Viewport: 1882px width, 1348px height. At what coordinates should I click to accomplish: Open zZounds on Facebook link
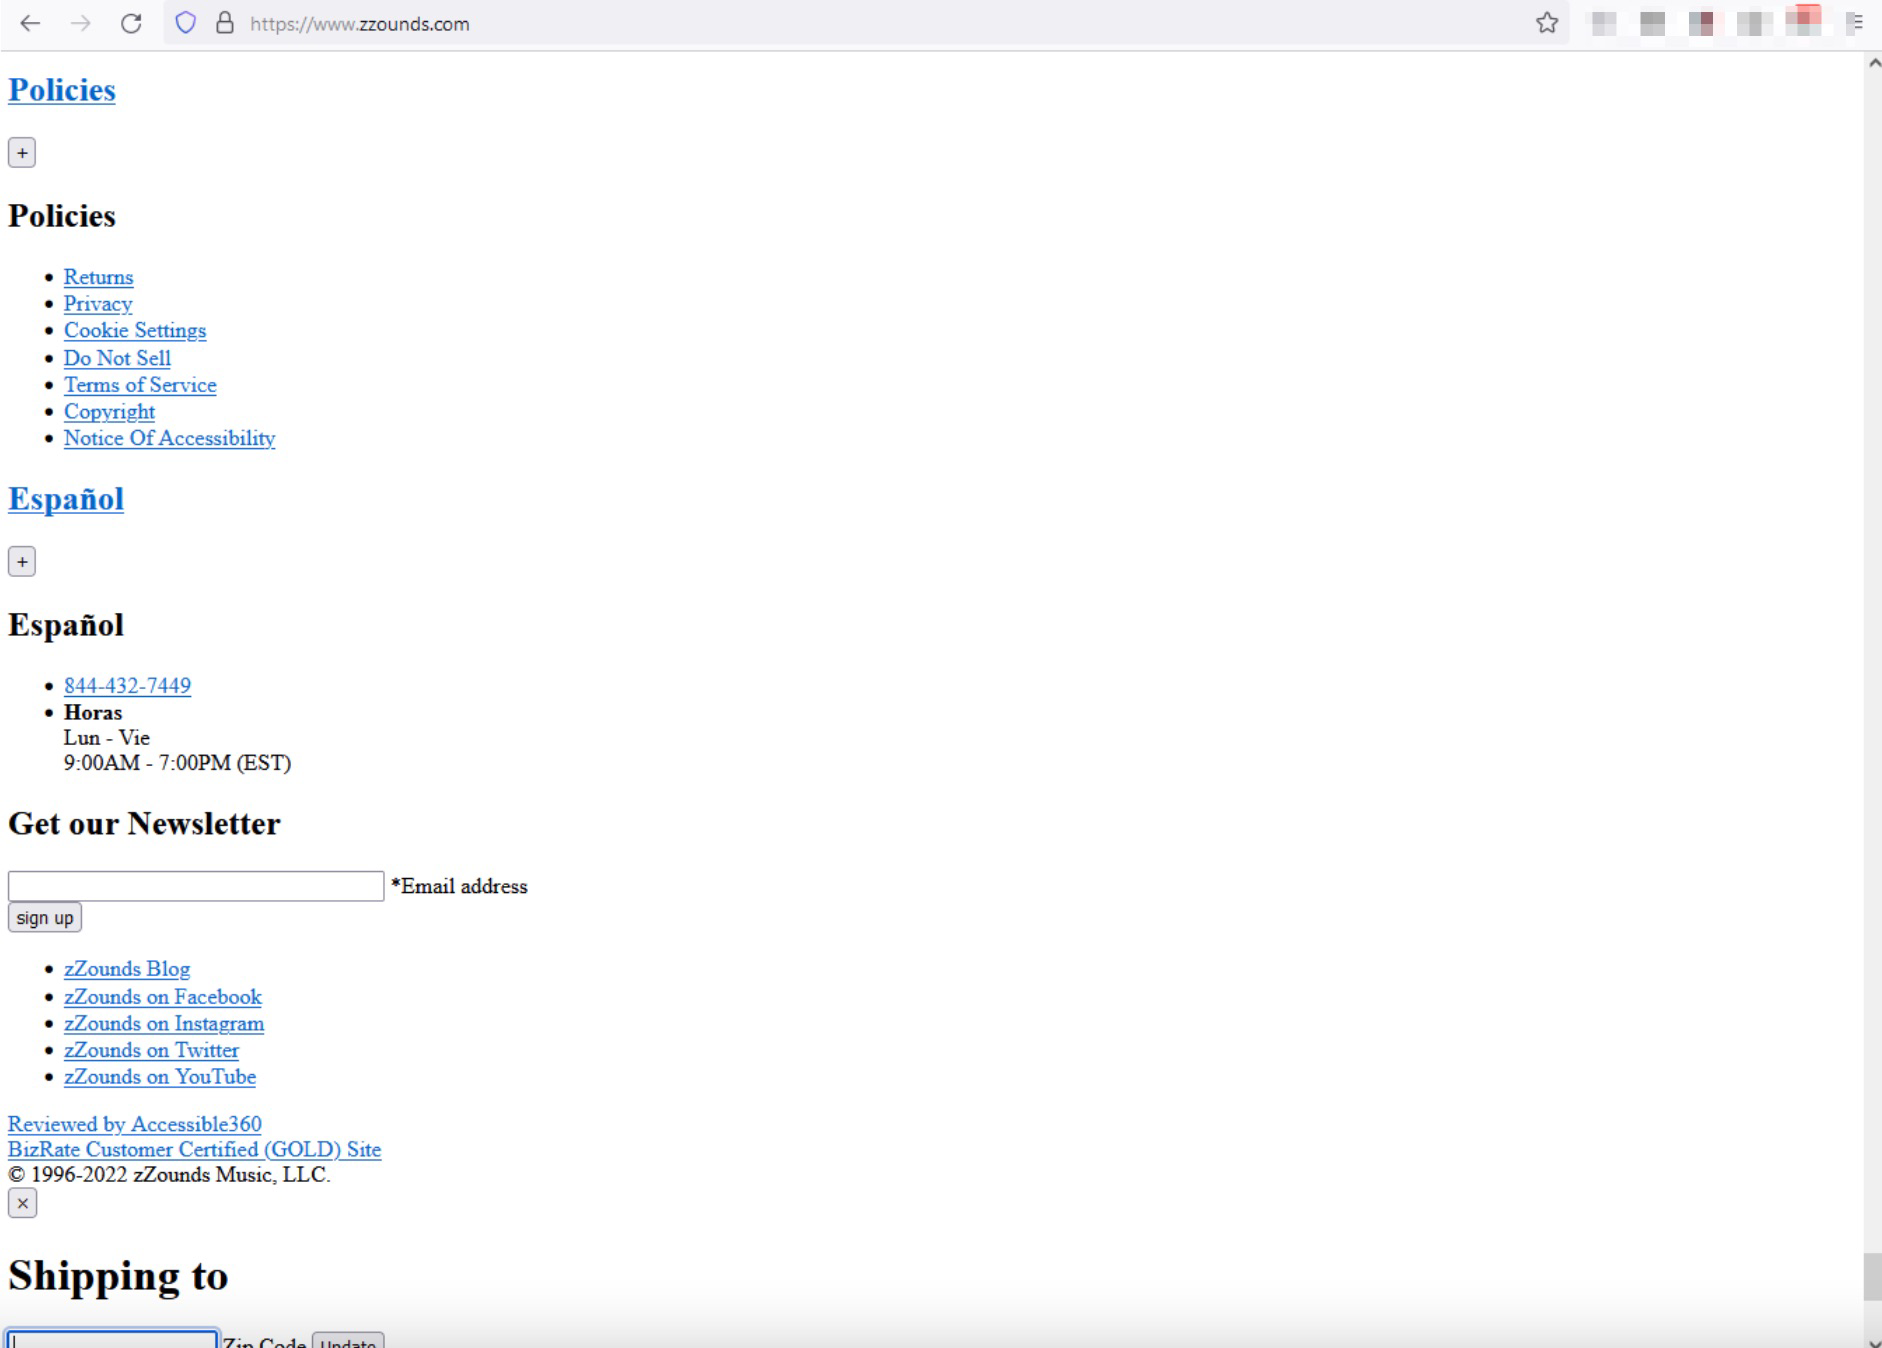(163, 997)
